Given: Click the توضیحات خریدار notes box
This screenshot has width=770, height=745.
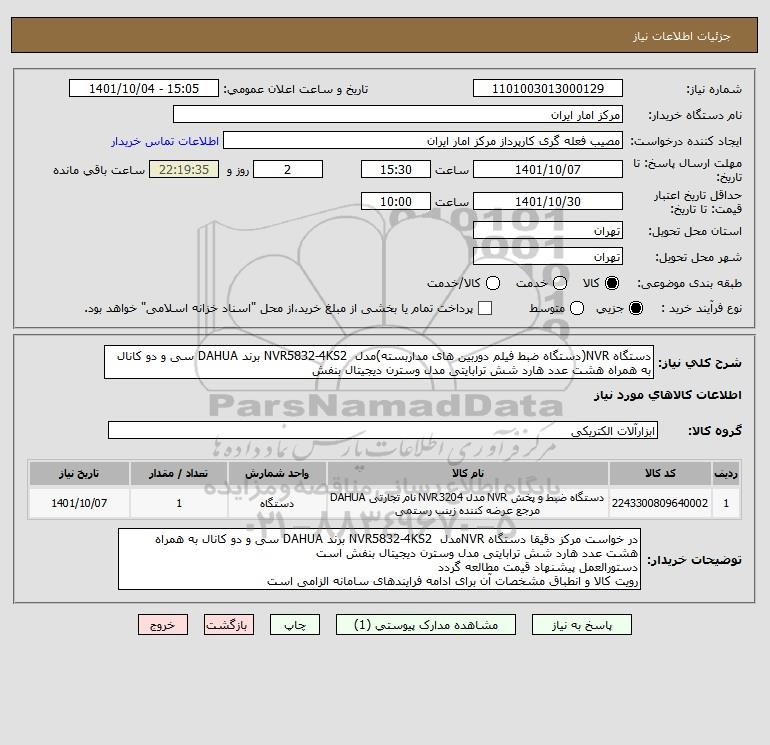Looking at the screenshot, I should [x=379, y=559].
